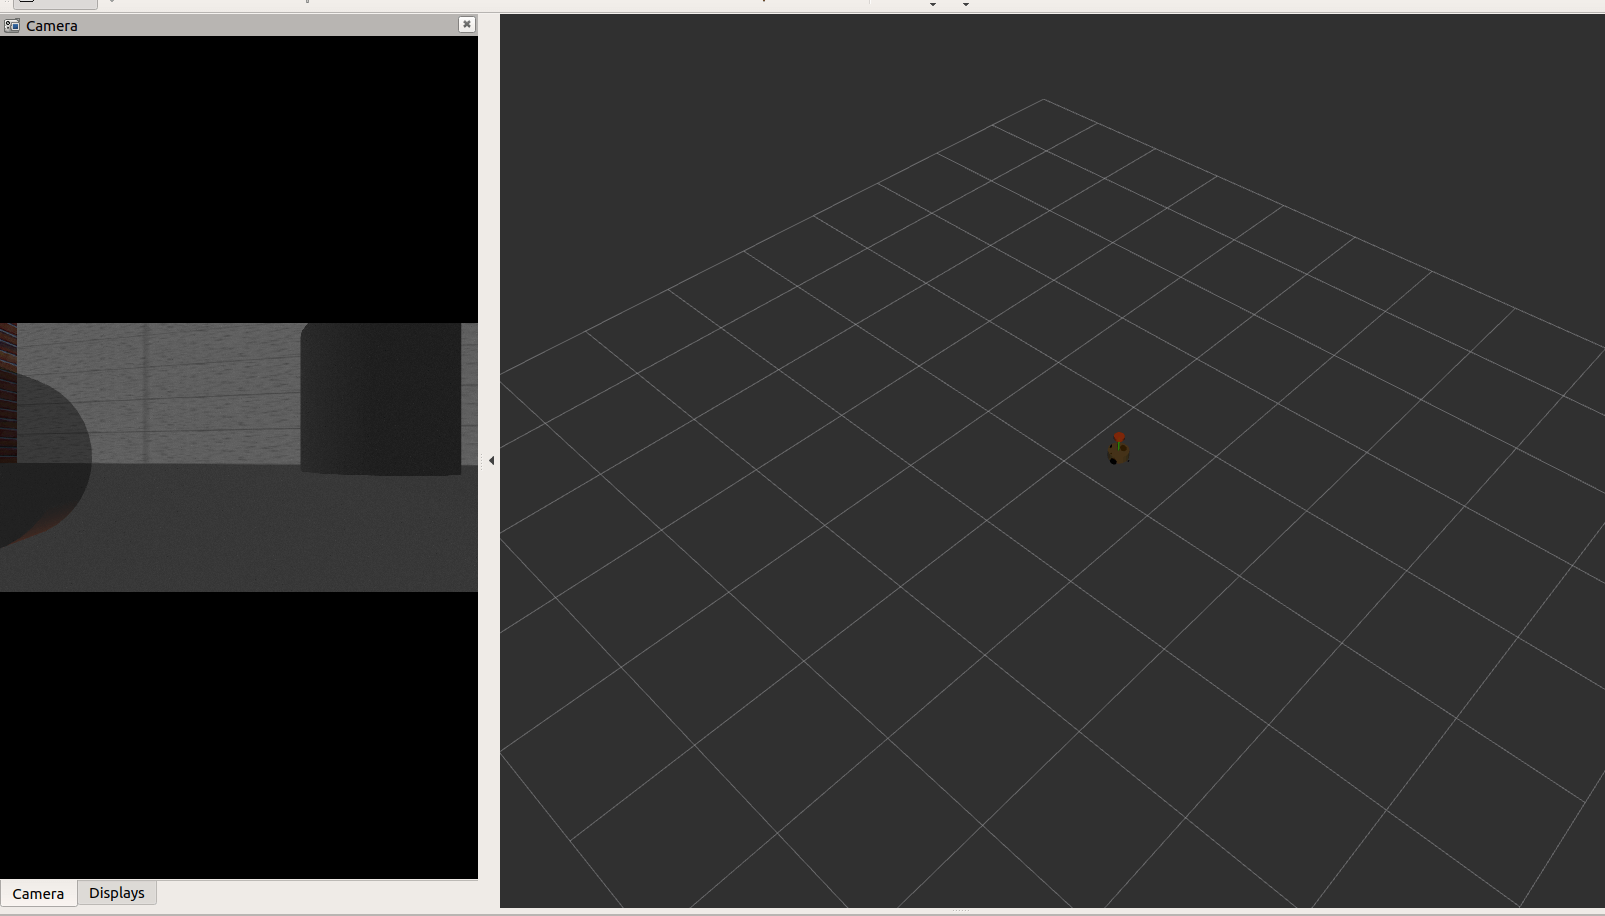This screenshot has width=1605, height=916.
Task: Click the Camera panel title icon
Action: 12,25
